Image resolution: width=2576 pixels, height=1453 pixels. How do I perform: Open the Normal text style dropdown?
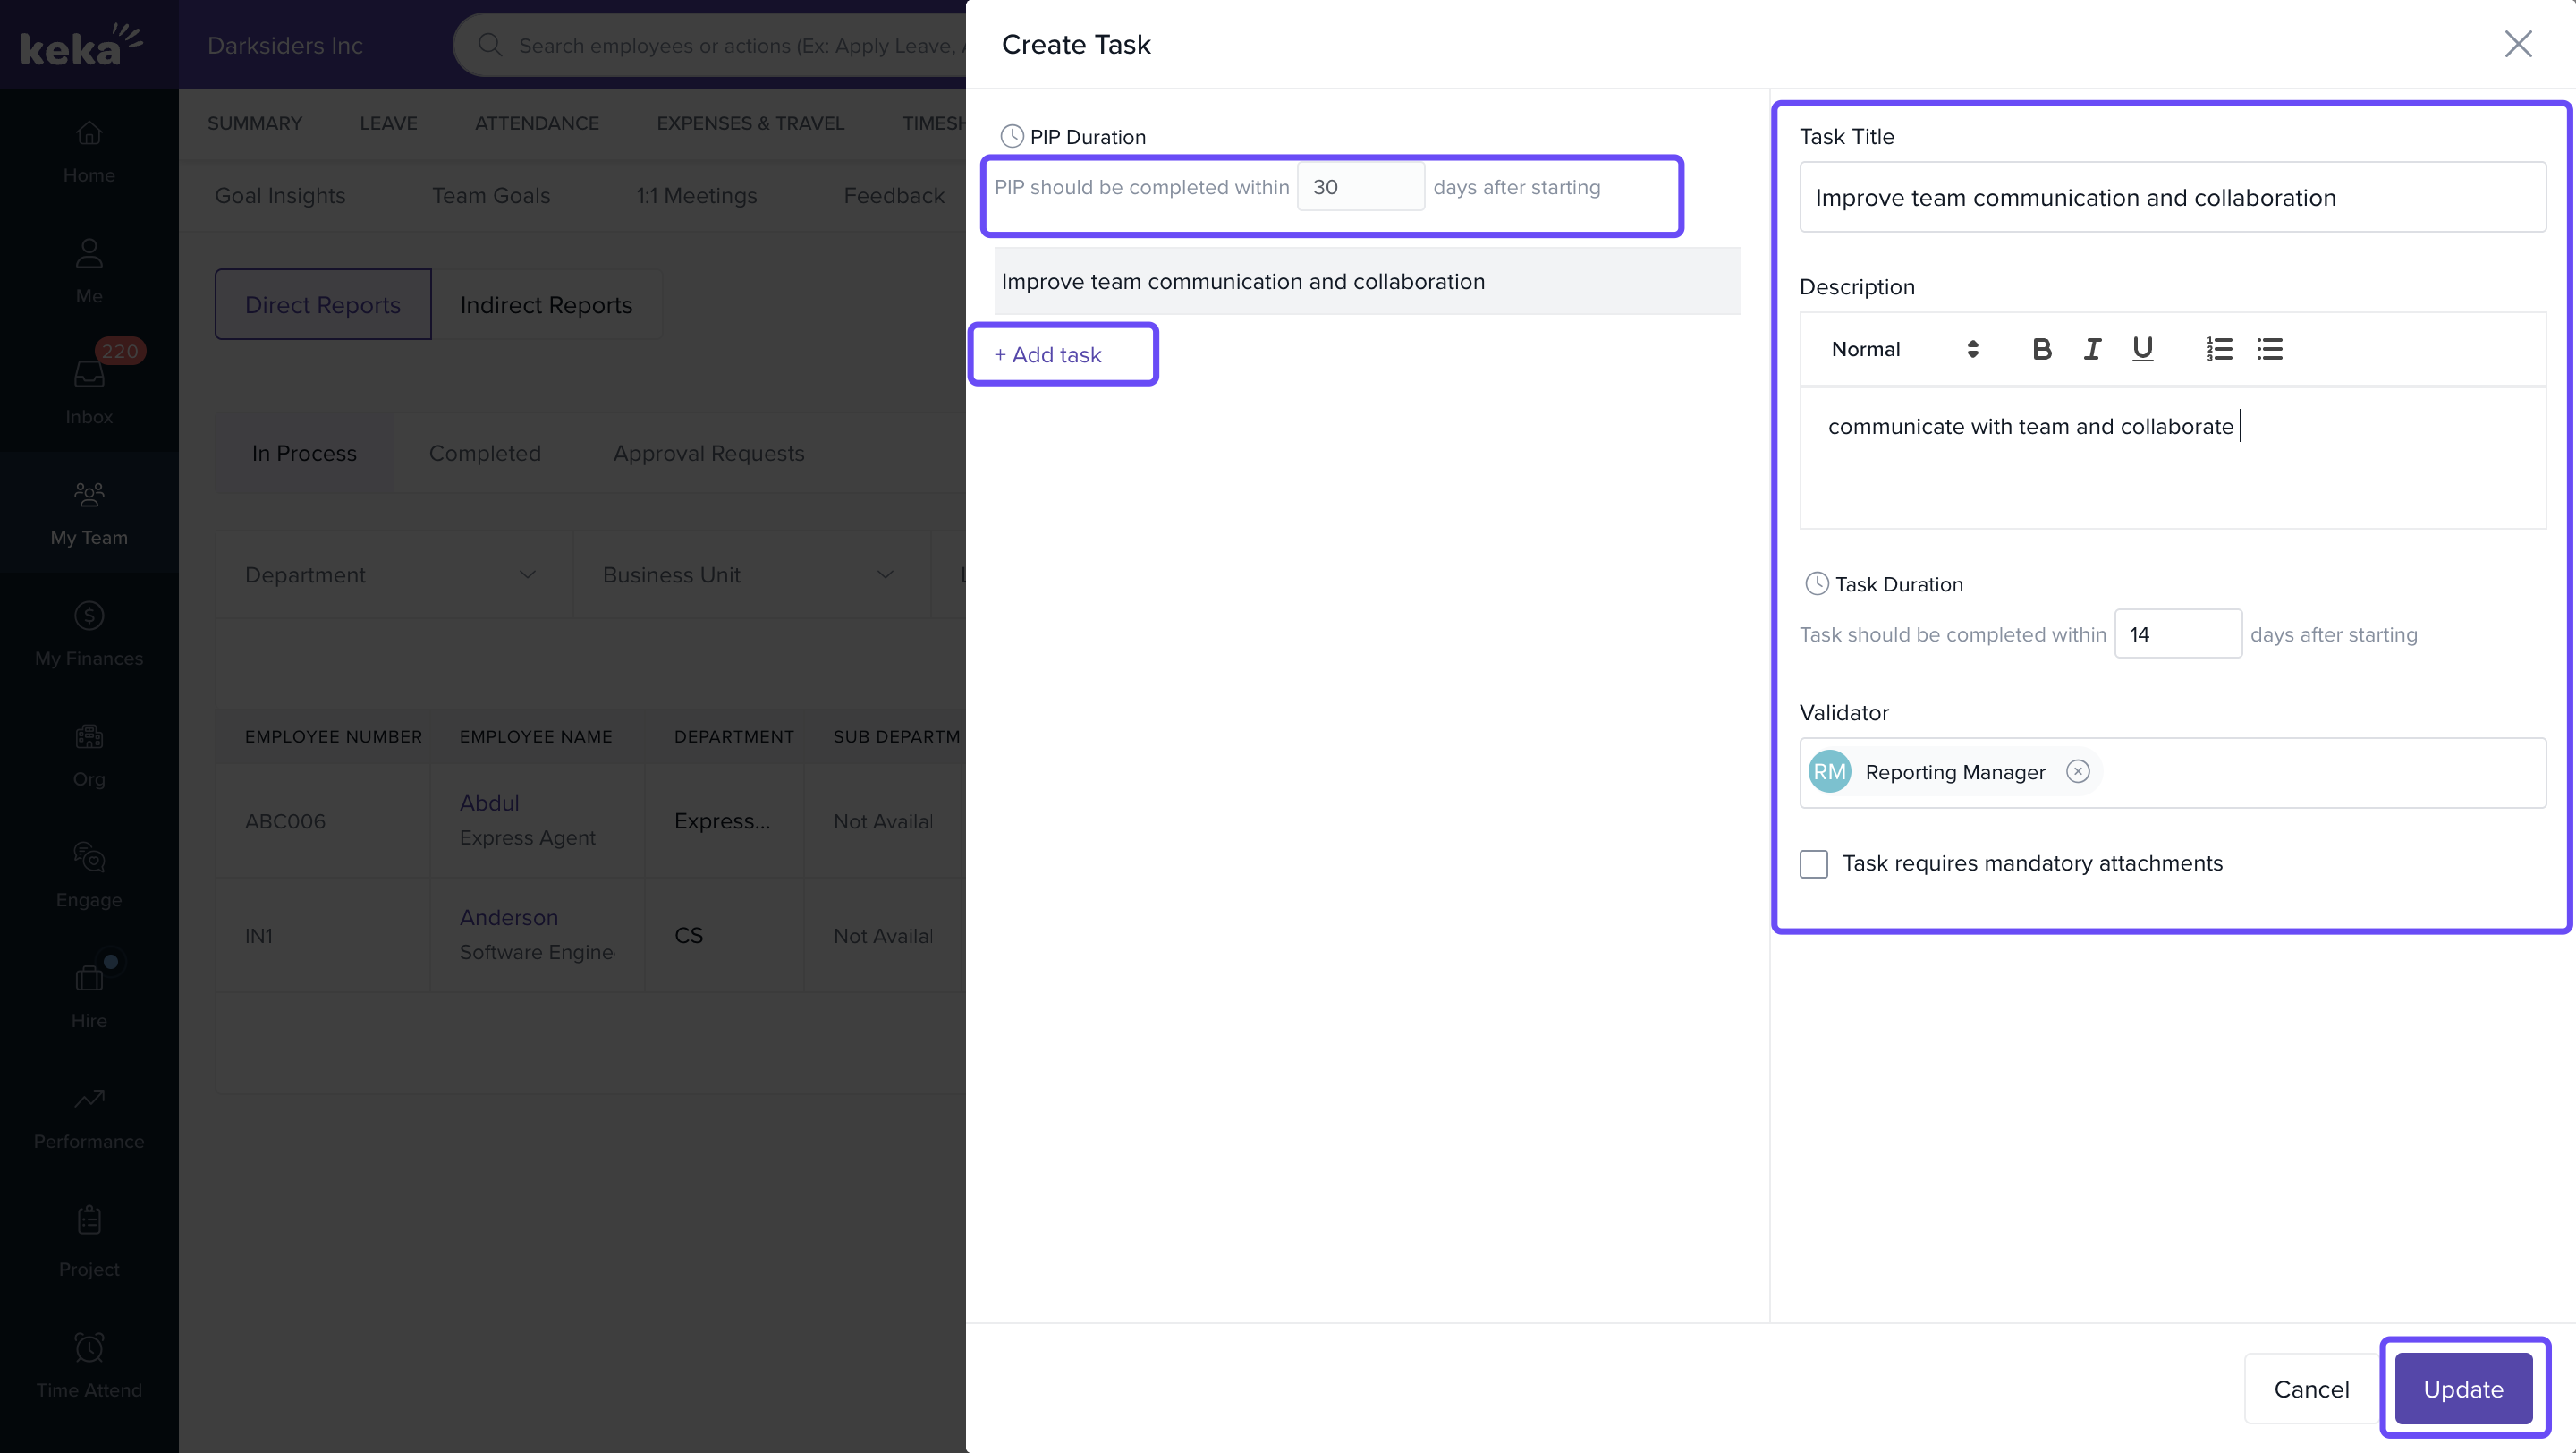(x=1903, y=349)
